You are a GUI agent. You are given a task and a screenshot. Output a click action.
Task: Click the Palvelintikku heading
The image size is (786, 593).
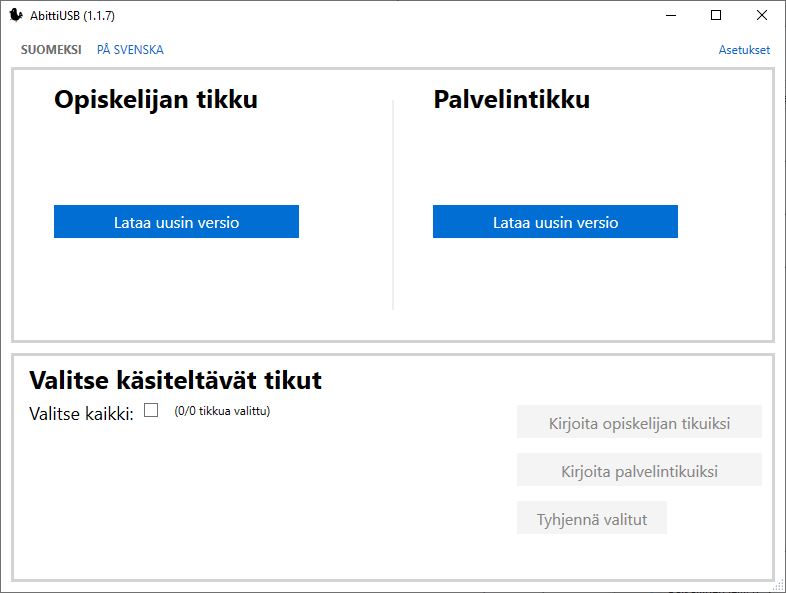(x=511, y=100)
